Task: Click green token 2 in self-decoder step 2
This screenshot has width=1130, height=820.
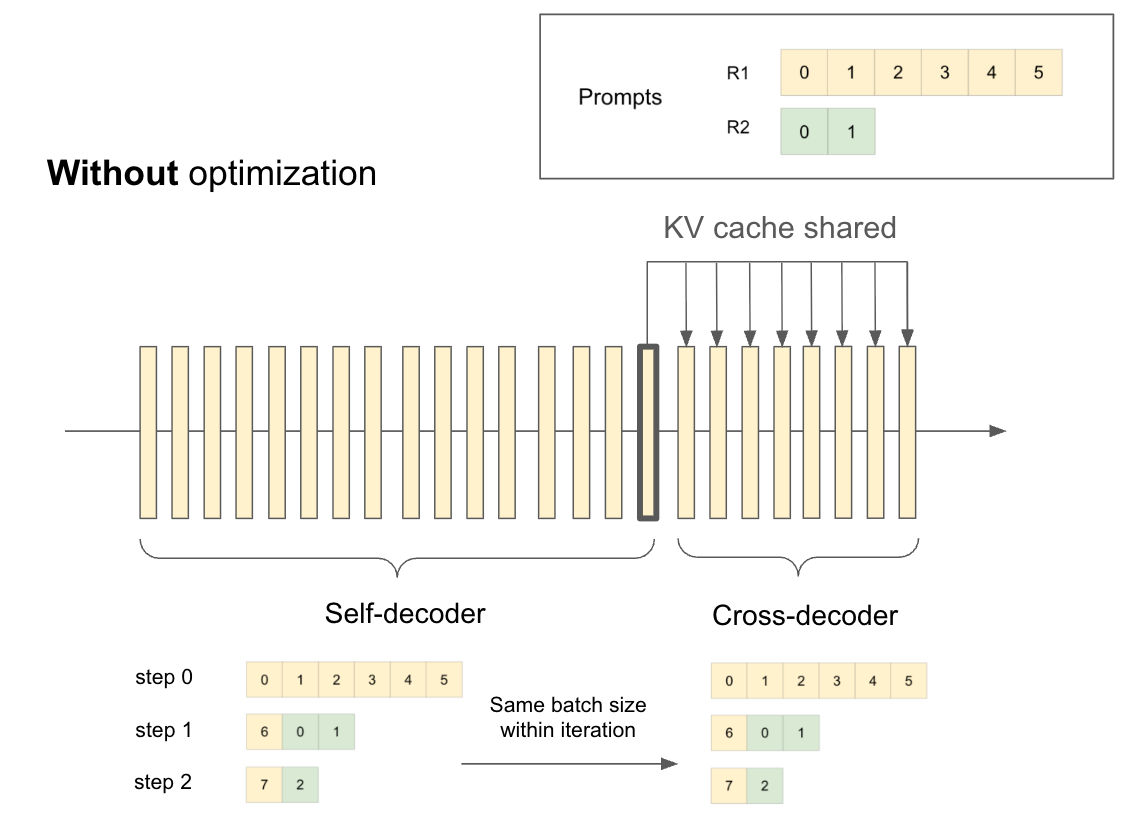Action: (301, 785)
